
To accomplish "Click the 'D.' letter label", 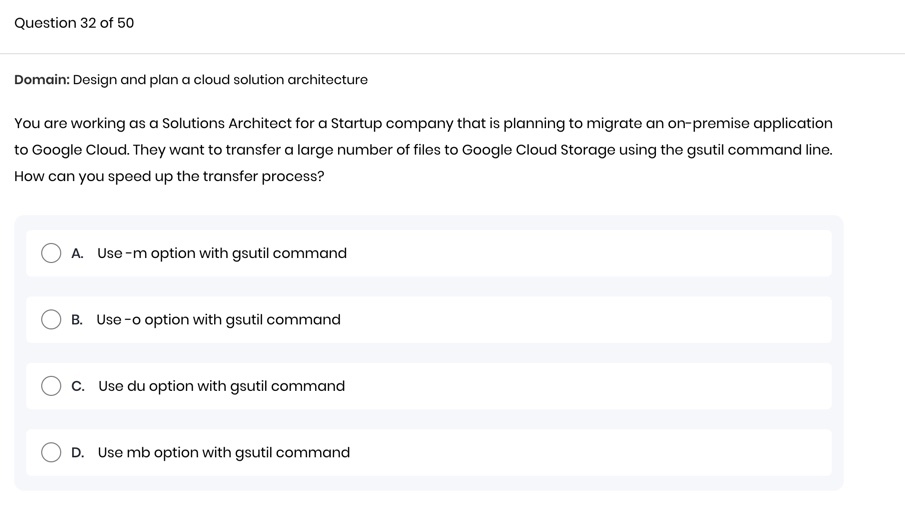I will click(78, 453).
